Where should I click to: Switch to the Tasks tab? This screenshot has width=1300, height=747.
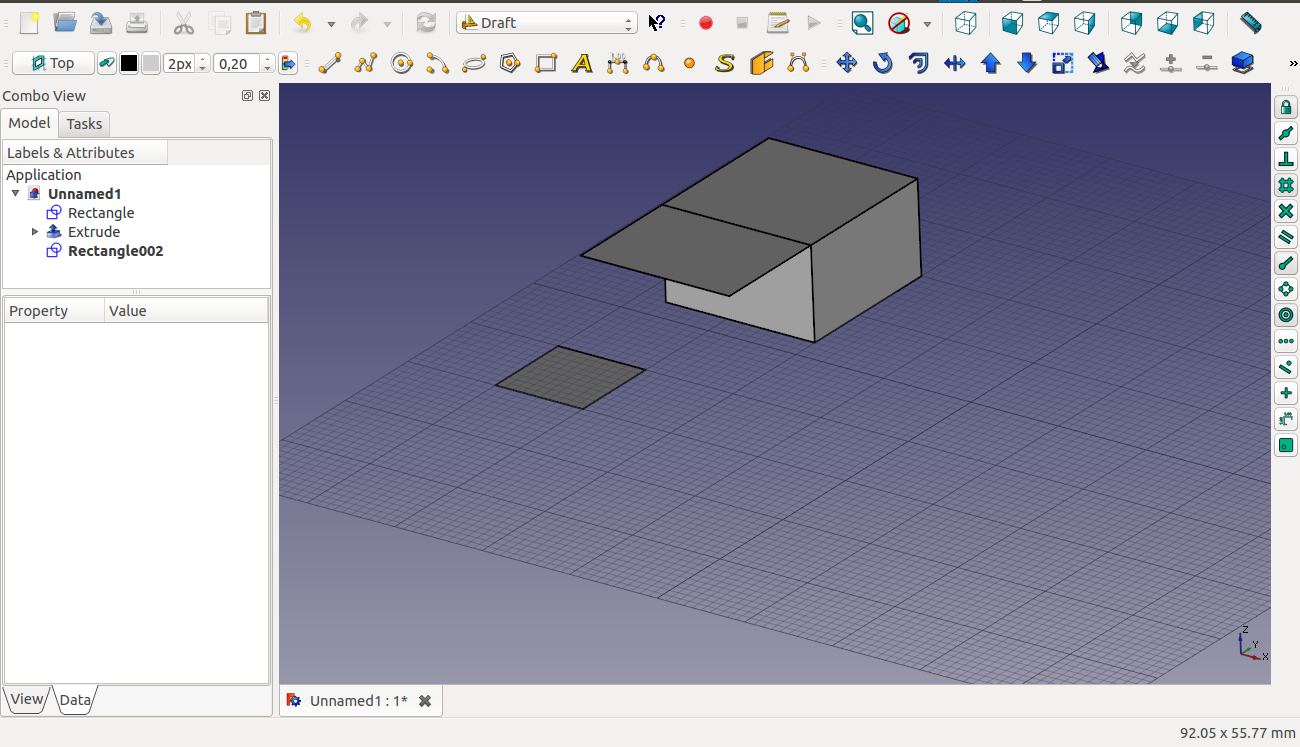[84, 124]
